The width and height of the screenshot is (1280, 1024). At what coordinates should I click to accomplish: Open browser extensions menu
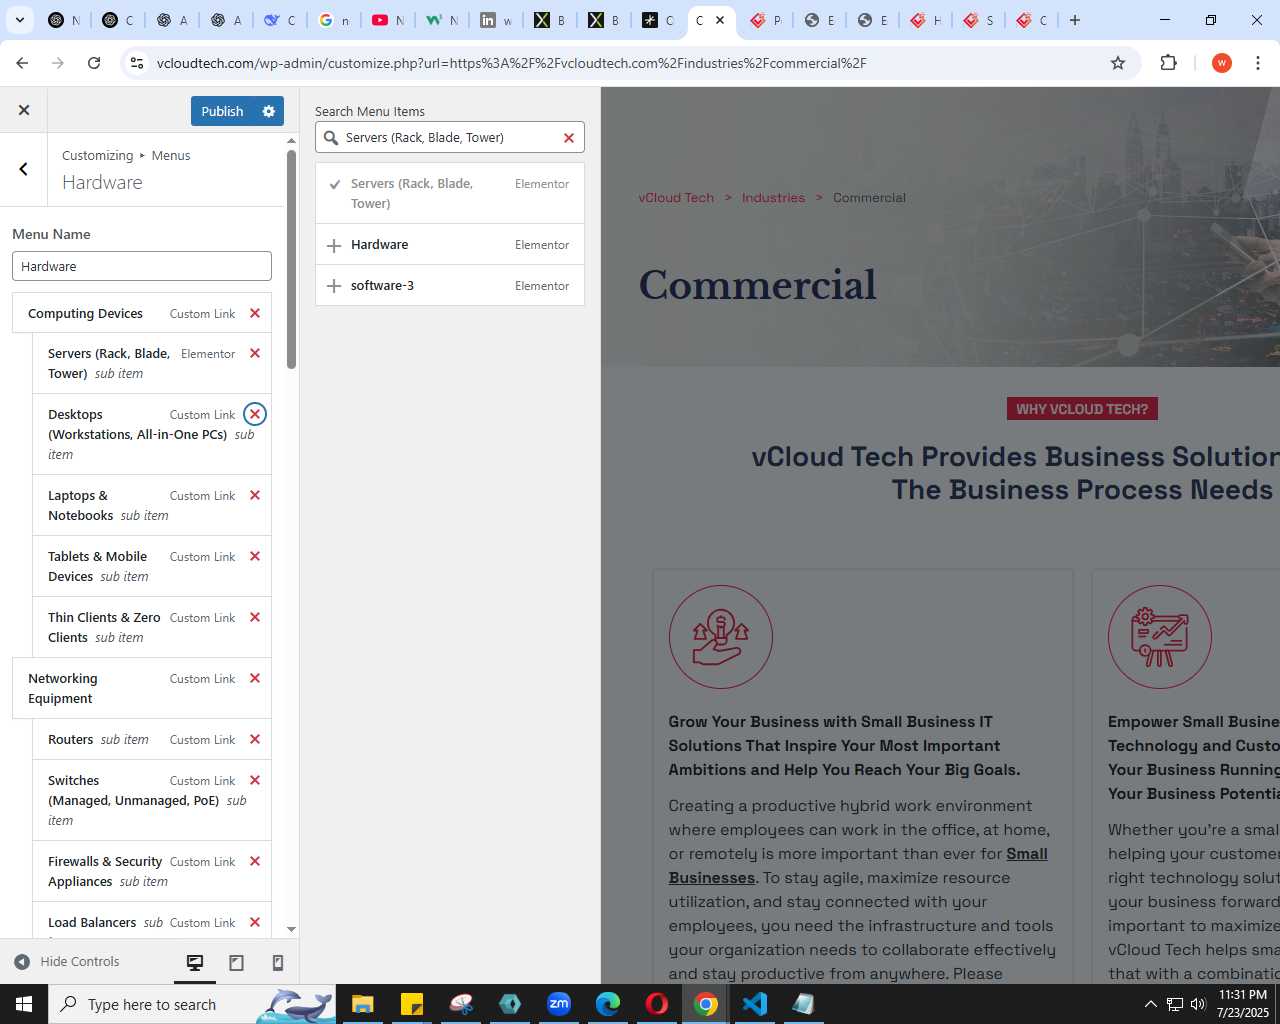click(1168, 63)
